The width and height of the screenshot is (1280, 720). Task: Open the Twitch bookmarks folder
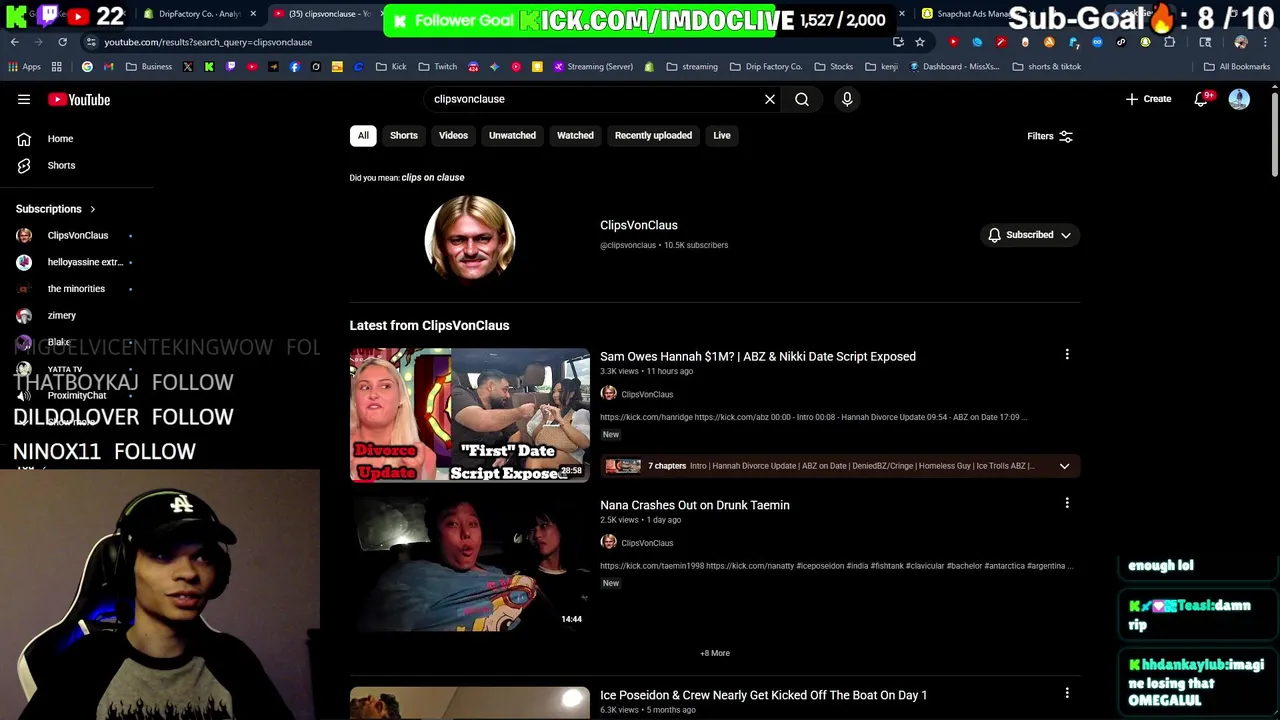coord(438,67)
